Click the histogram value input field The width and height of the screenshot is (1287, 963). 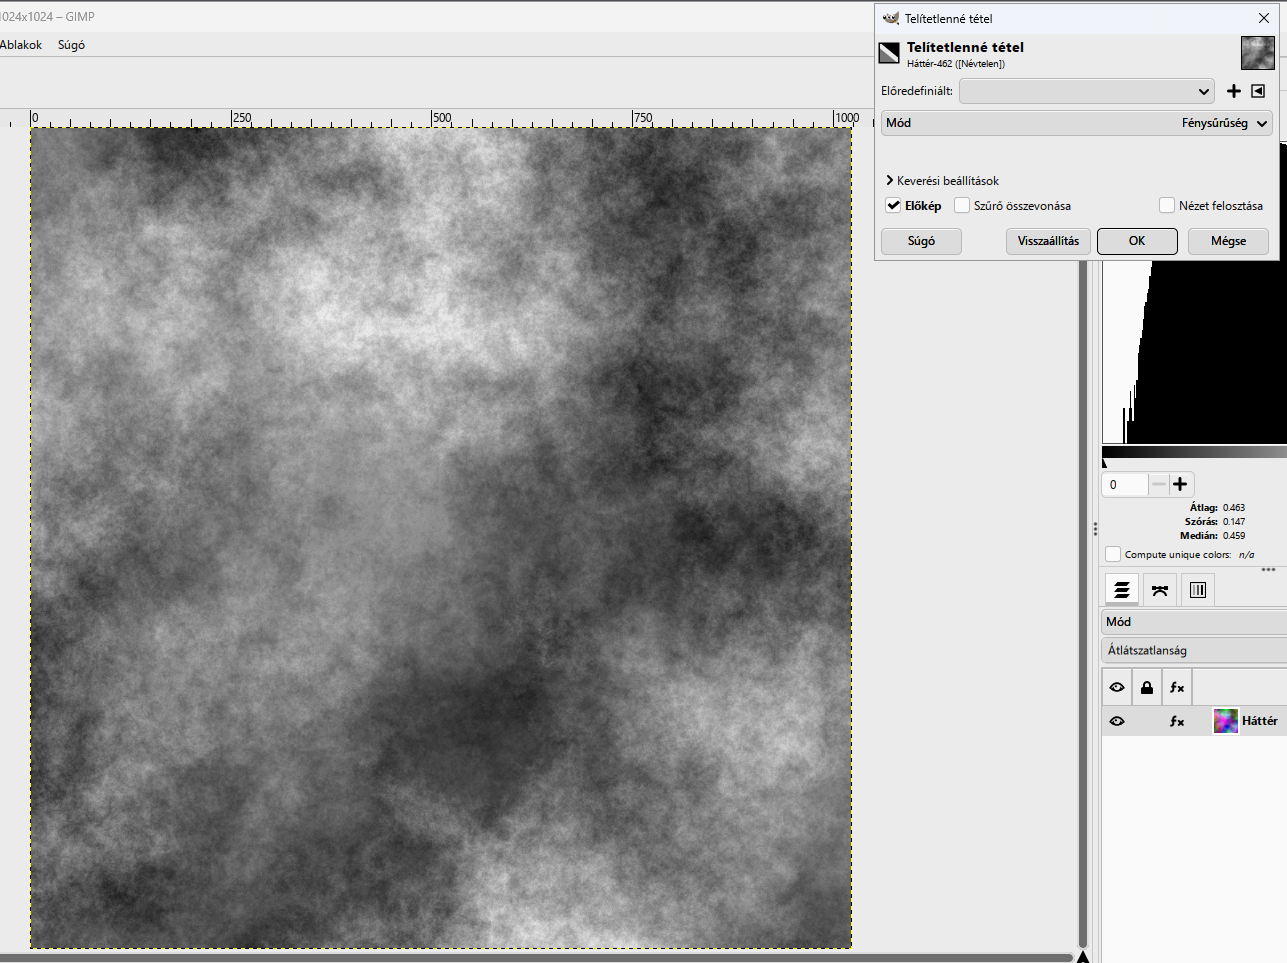pyautogui.click(x=1125, y=484)
